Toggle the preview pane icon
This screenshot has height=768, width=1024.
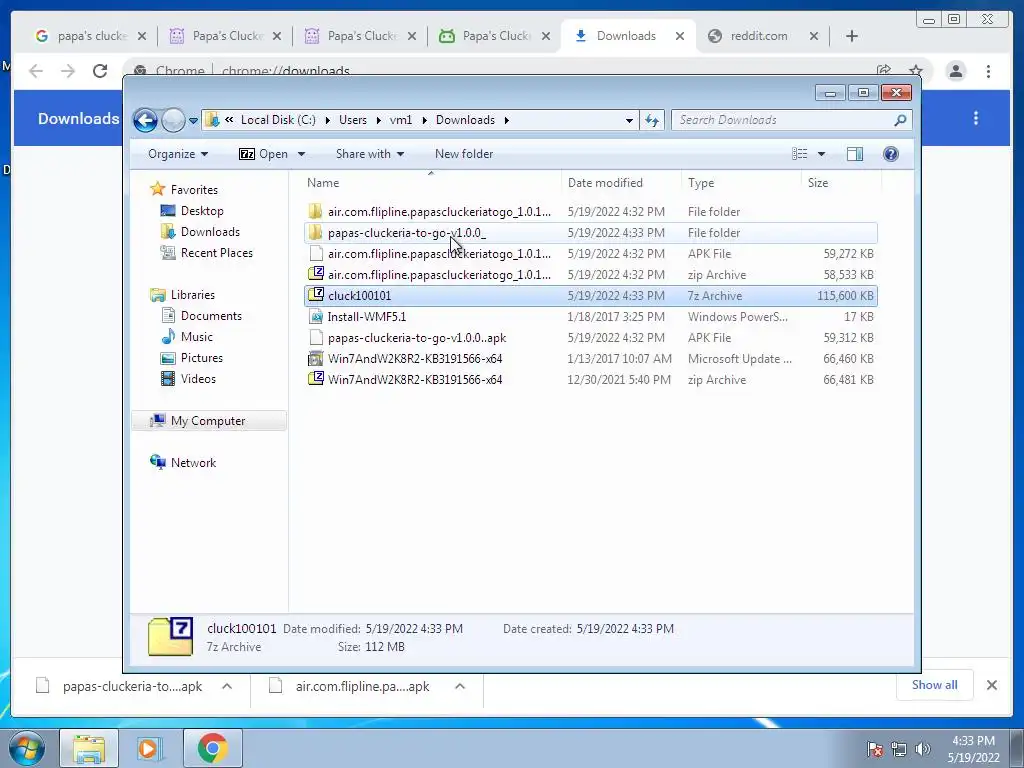pos(855,154)
